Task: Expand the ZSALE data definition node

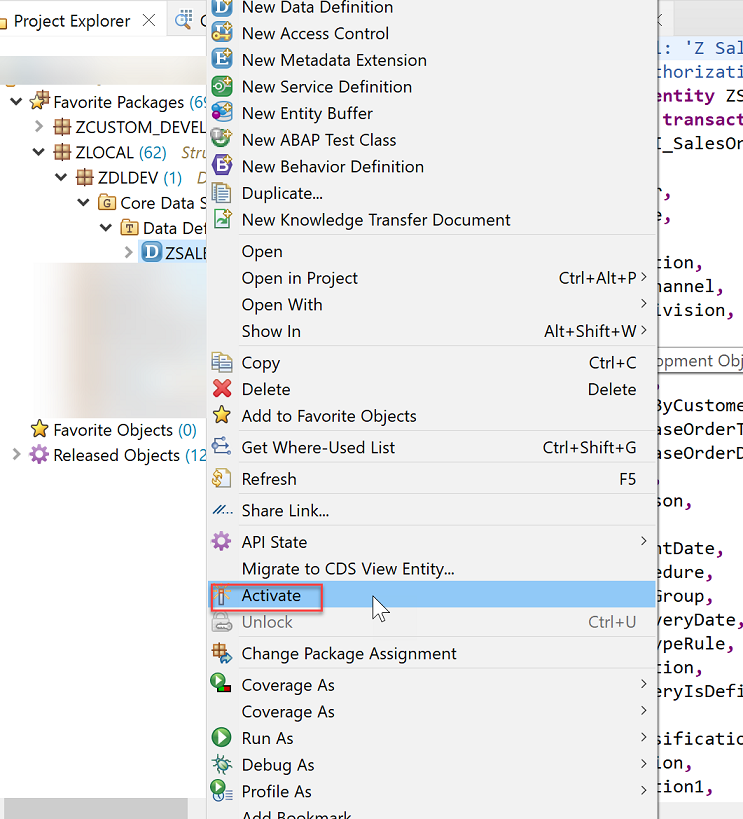Action: pyautogui.click(x=129, y=253)
